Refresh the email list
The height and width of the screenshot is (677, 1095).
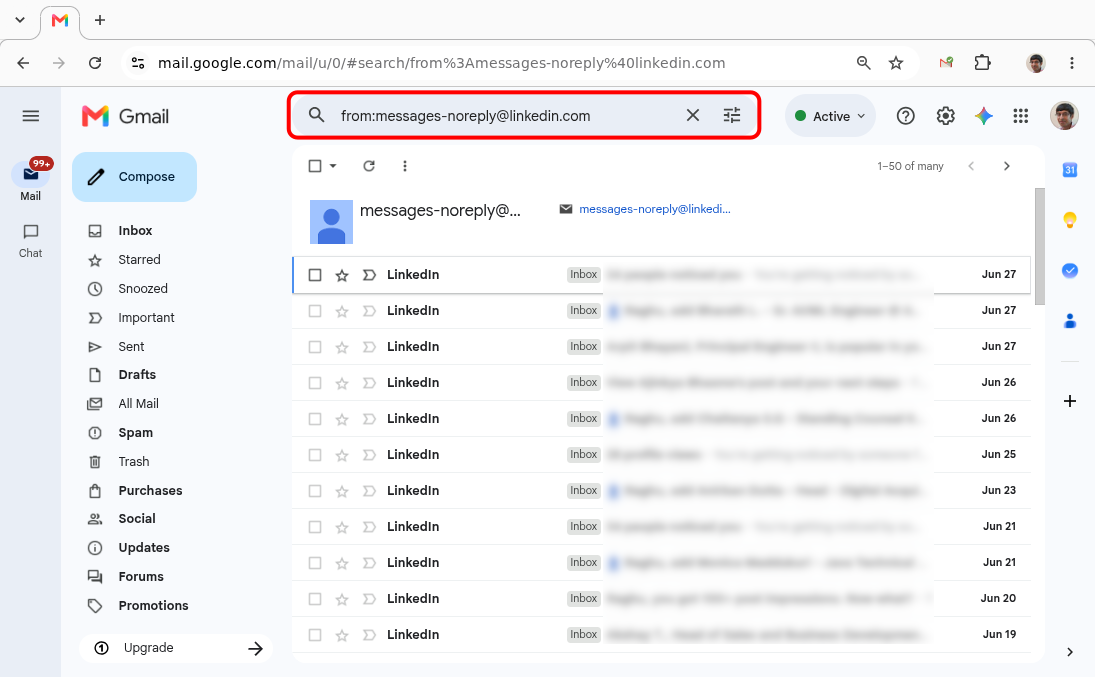pos(369,166)
